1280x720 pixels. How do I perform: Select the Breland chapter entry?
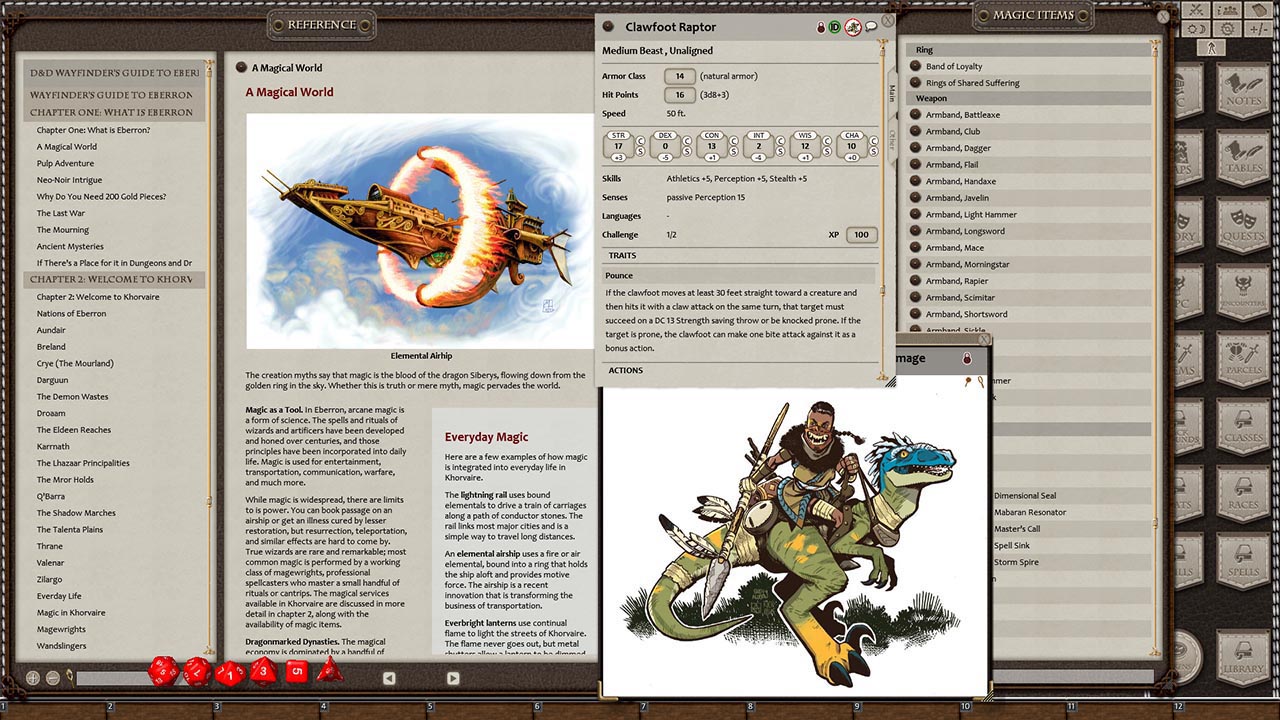pos(50,346)
